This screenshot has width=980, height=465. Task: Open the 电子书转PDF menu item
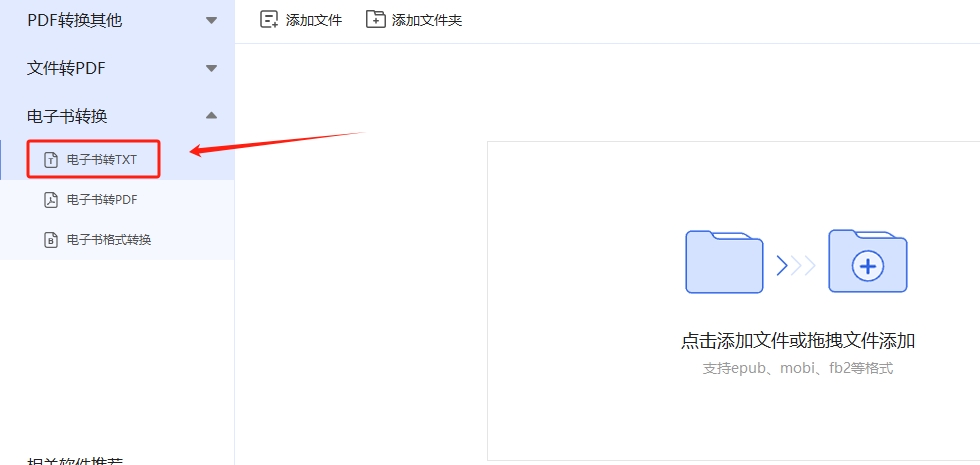tap(118, 200)
